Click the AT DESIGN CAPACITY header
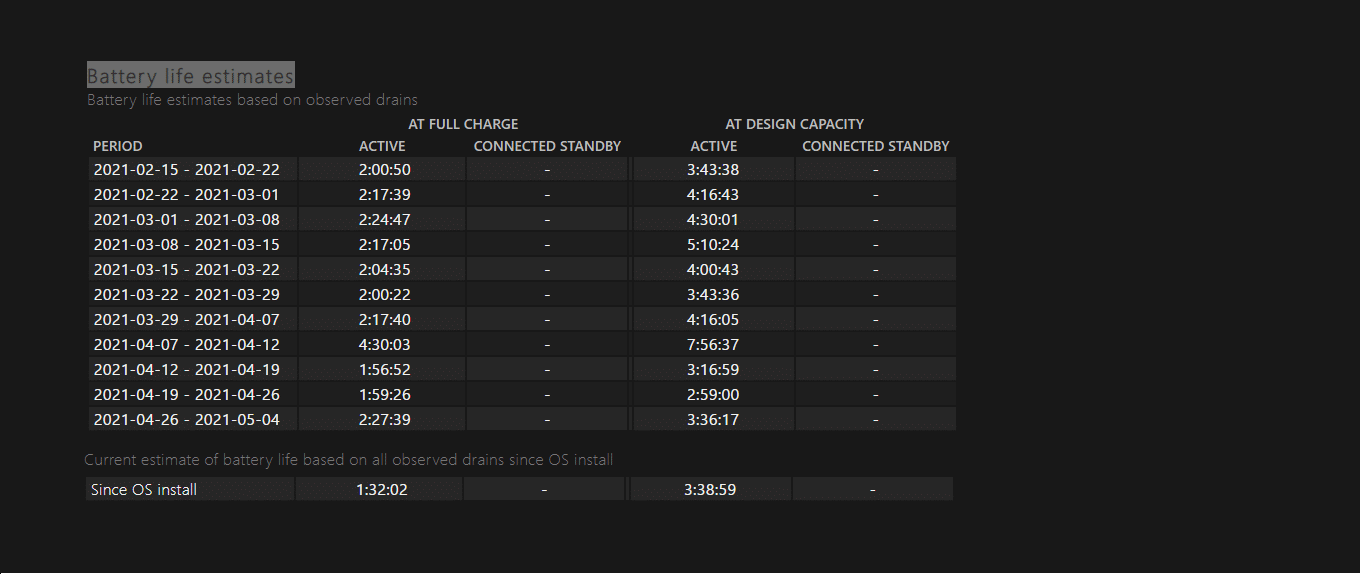Screen dimensions: 1360x574 point(794,124)
